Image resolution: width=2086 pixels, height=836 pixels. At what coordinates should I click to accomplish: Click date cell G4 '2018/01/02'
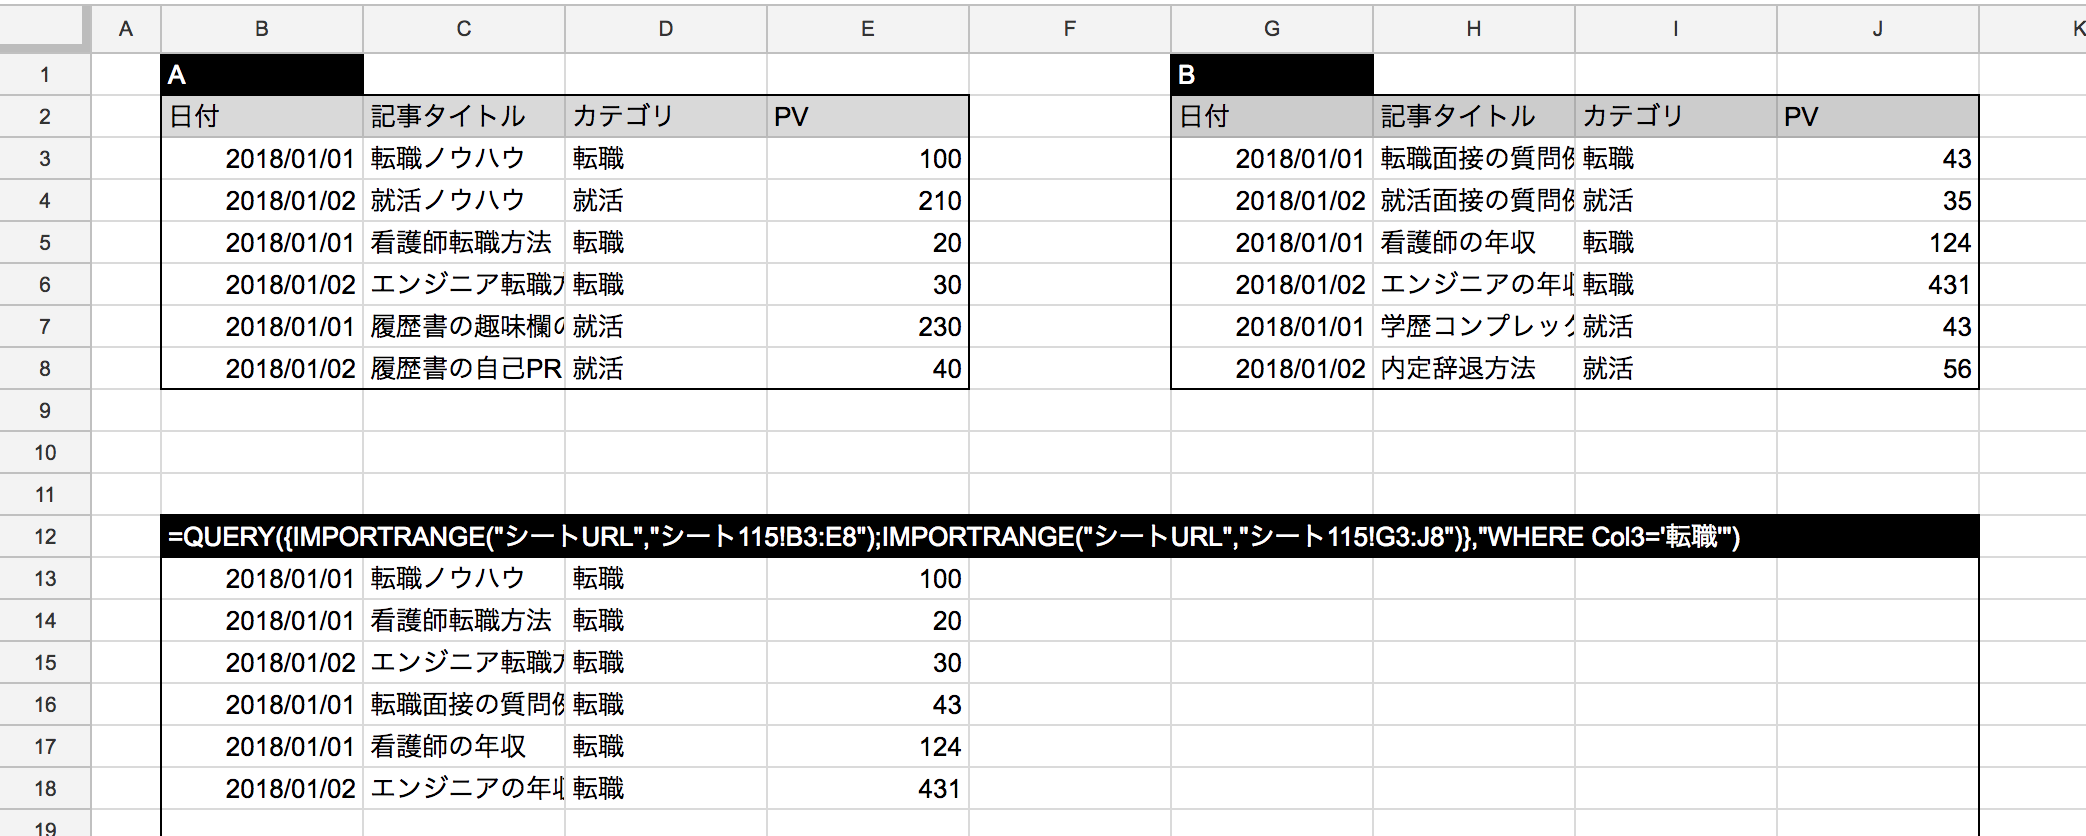coord(1272,201)
